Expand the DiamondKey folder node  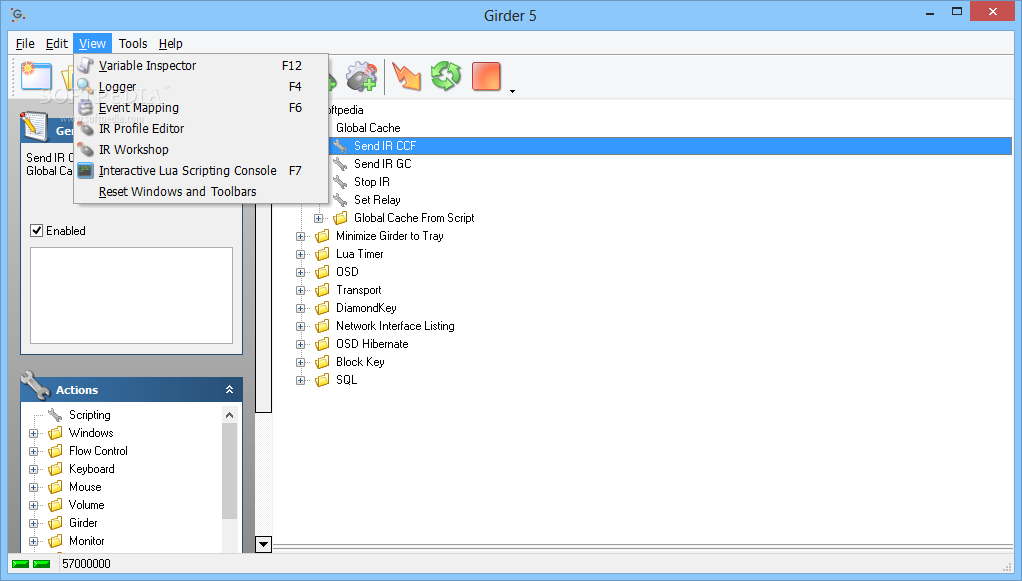pyautogui.click(x=300, y=308)
